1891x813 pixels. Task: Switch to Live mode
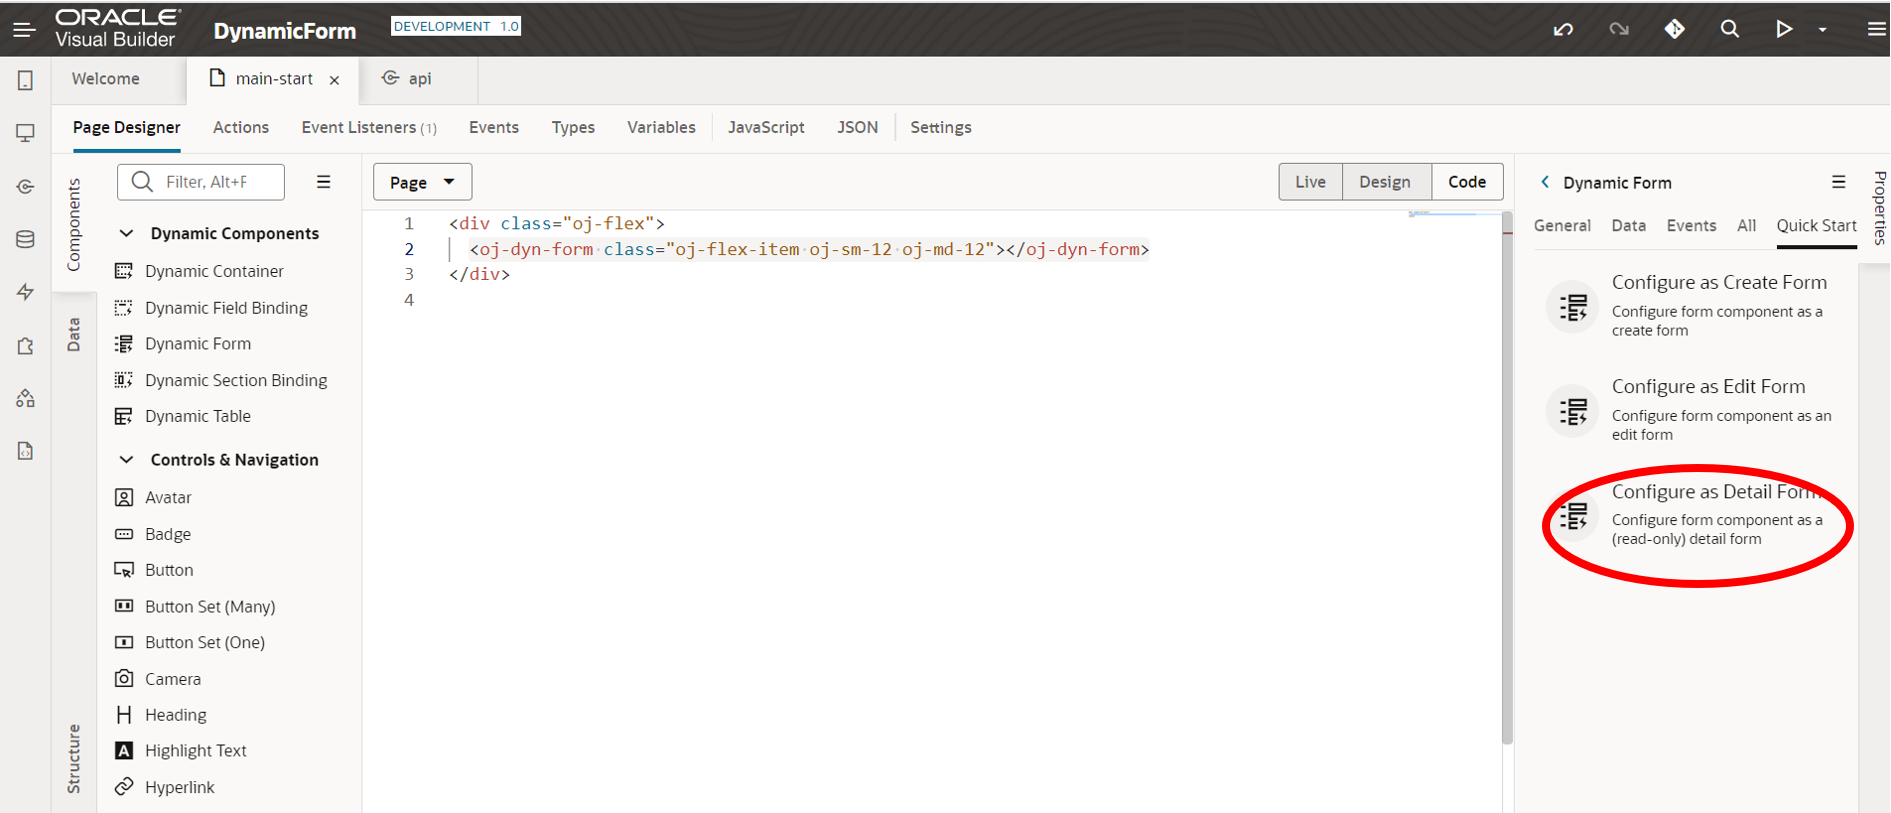click(x=1310, y=182)
